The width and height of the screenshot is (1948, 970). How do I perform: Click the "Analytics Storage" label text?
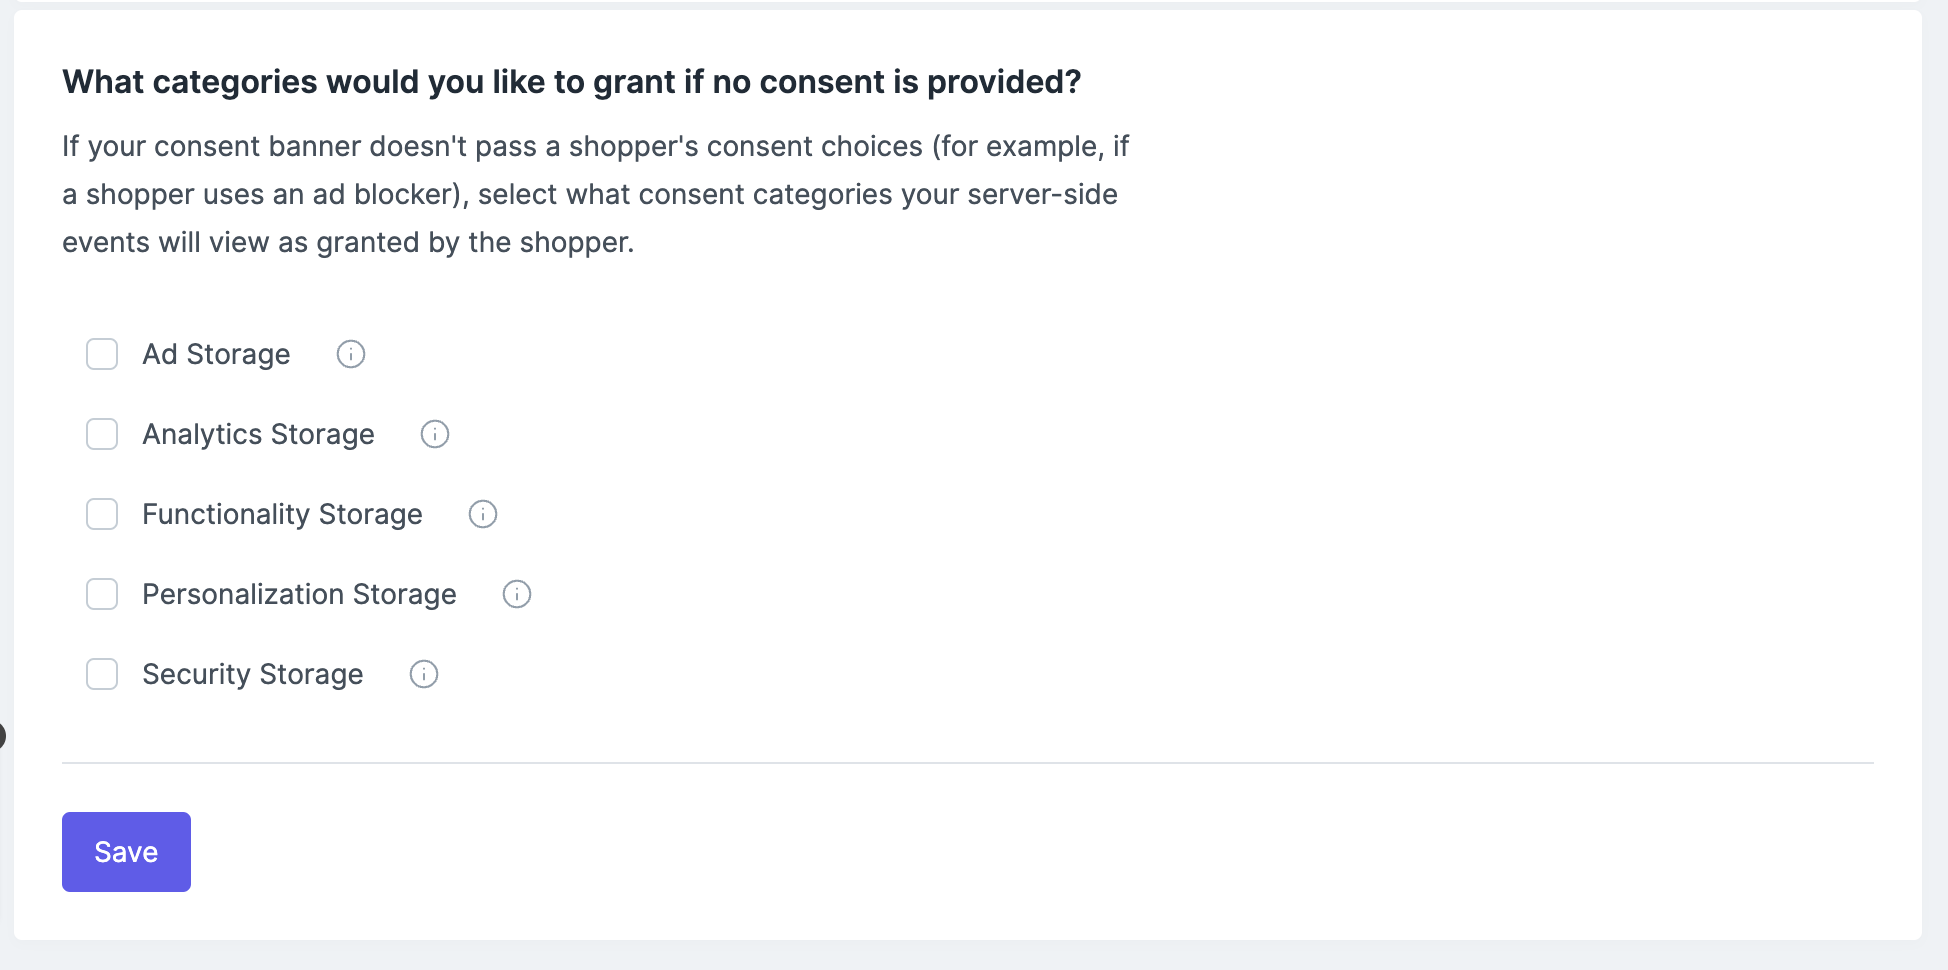(258, 434)
